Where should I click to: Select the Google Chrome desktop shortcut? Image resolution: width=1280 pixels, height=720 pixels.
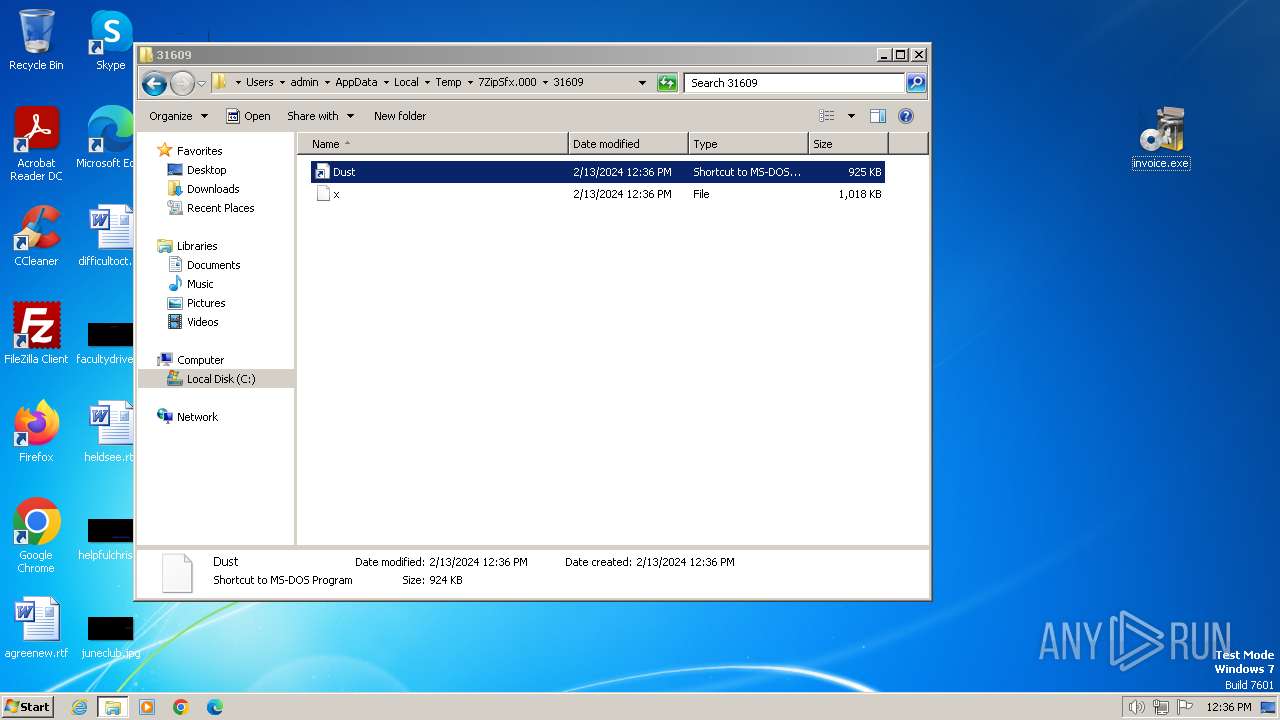(x=36, y=536)
